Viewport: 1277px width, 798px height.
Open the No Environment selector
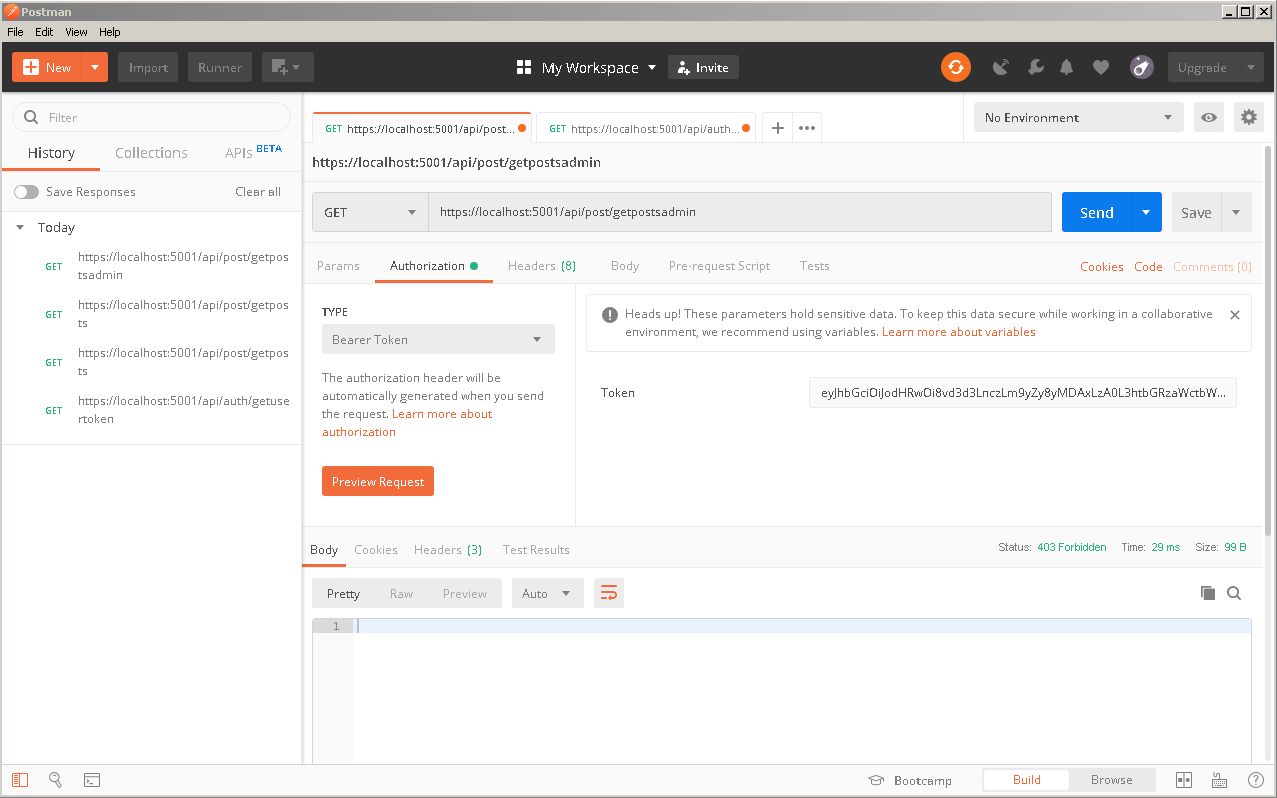coord(1079,117)
